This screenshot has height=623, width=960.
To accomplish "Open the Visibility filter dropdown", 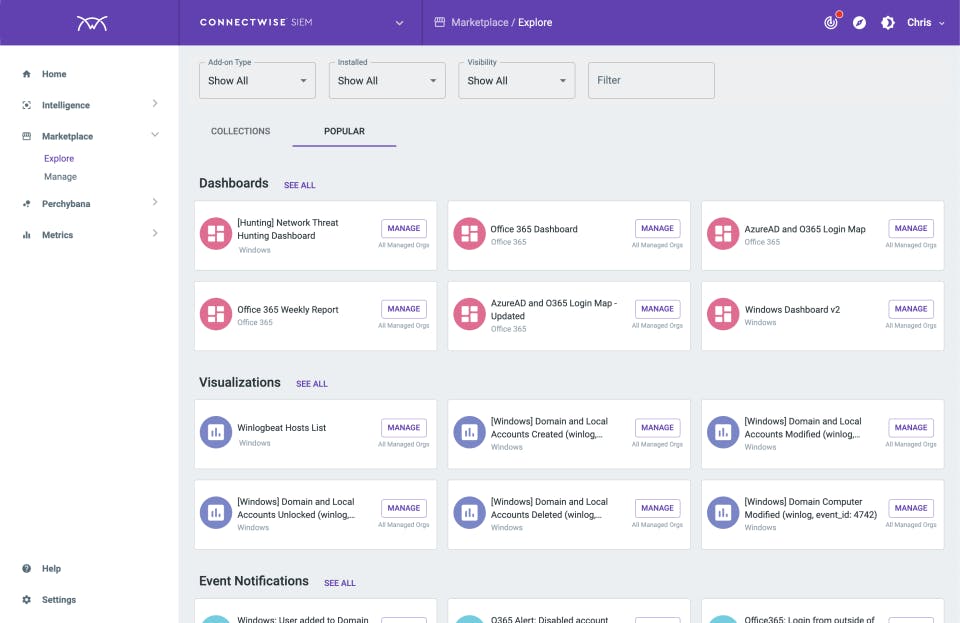I will click(517, 80).
